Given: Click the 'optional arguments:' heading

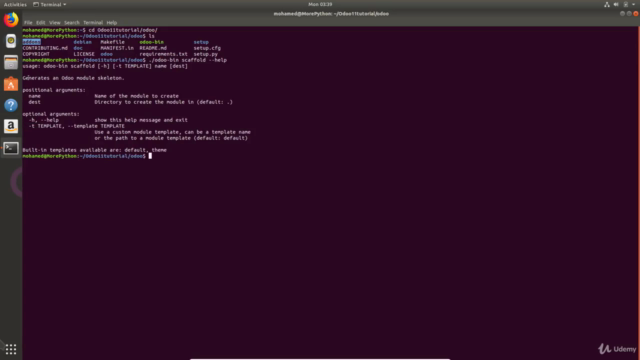Looking at the screenshot, I should coord(51,114).
